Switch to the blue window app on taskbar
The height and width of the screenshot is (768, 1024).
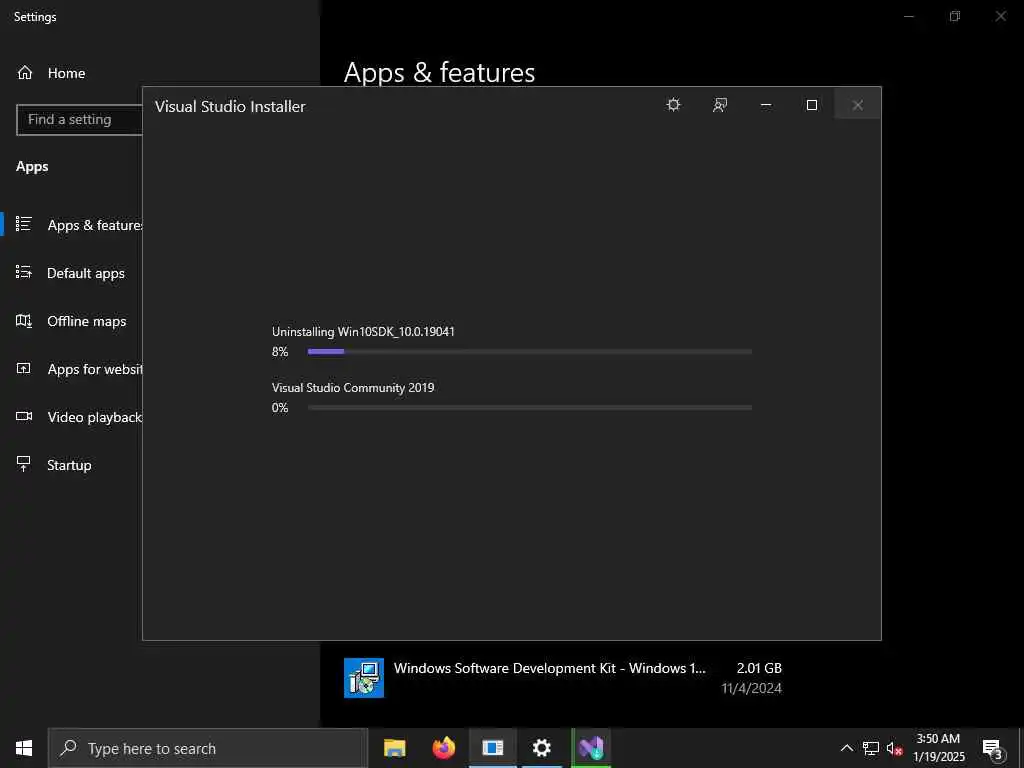(492, 748)
